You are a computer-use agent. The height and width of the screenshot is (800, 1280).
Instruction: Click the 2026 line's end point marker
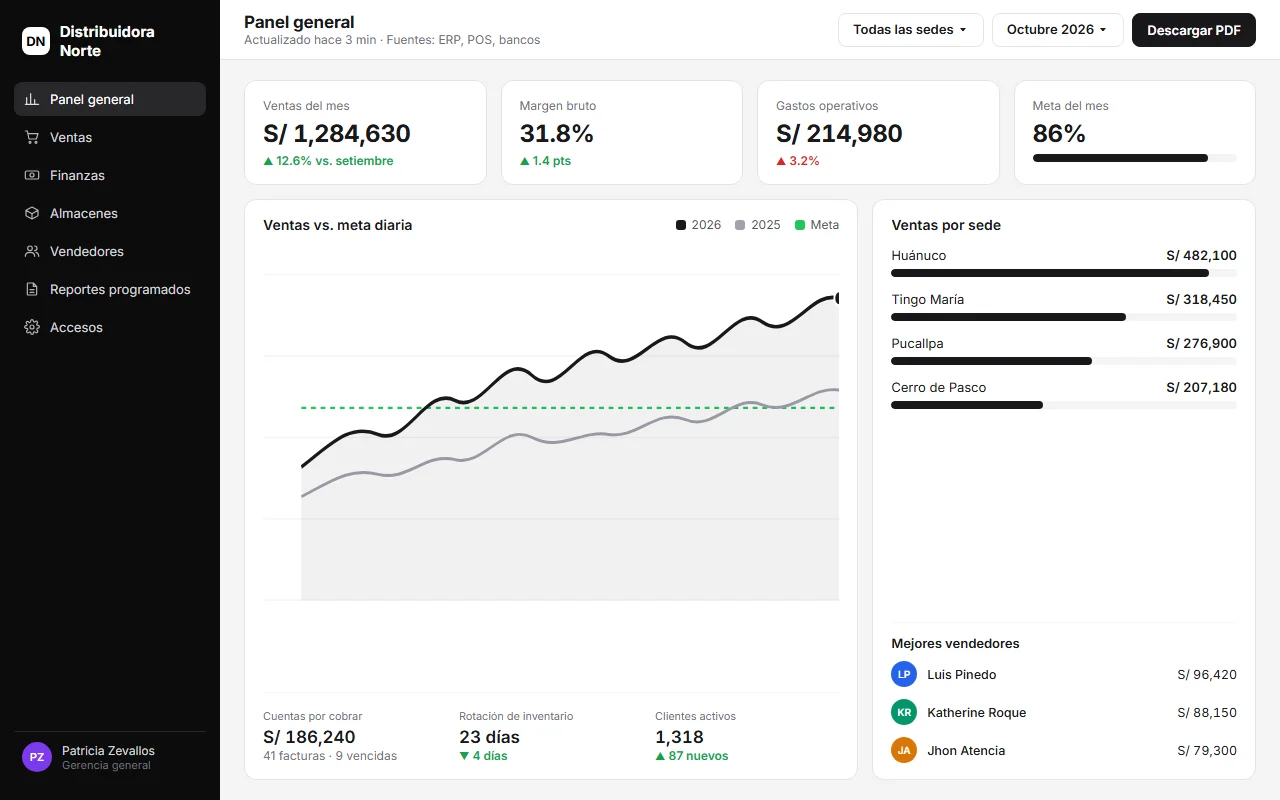pos(838,298)
